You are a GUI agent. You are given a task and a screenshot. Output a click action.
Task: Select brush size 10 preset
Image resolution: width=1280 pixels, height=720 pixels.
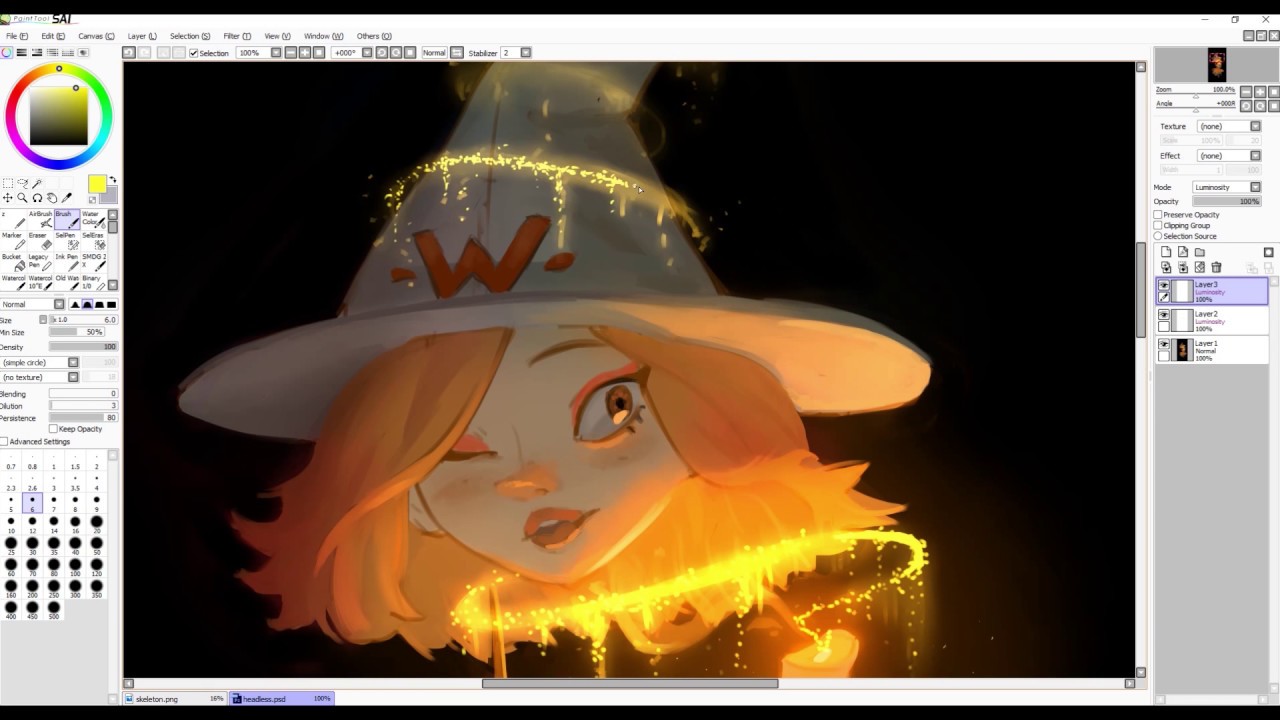pos(11,526)
